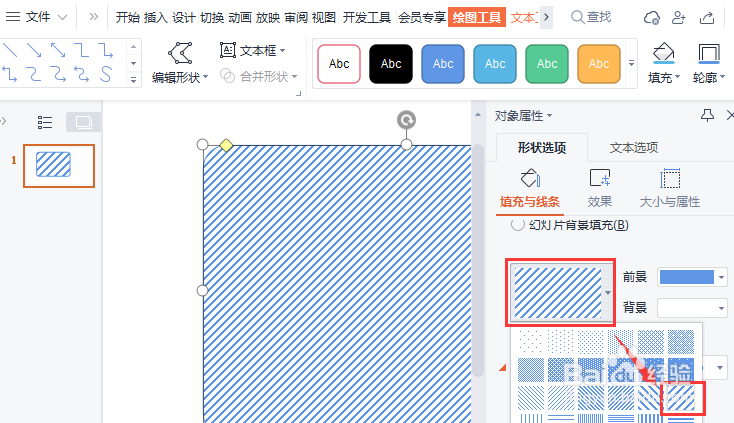Screen dimensions: 734x423
Task: Open the cloud sync status icon
Action: tap(652, 18)
